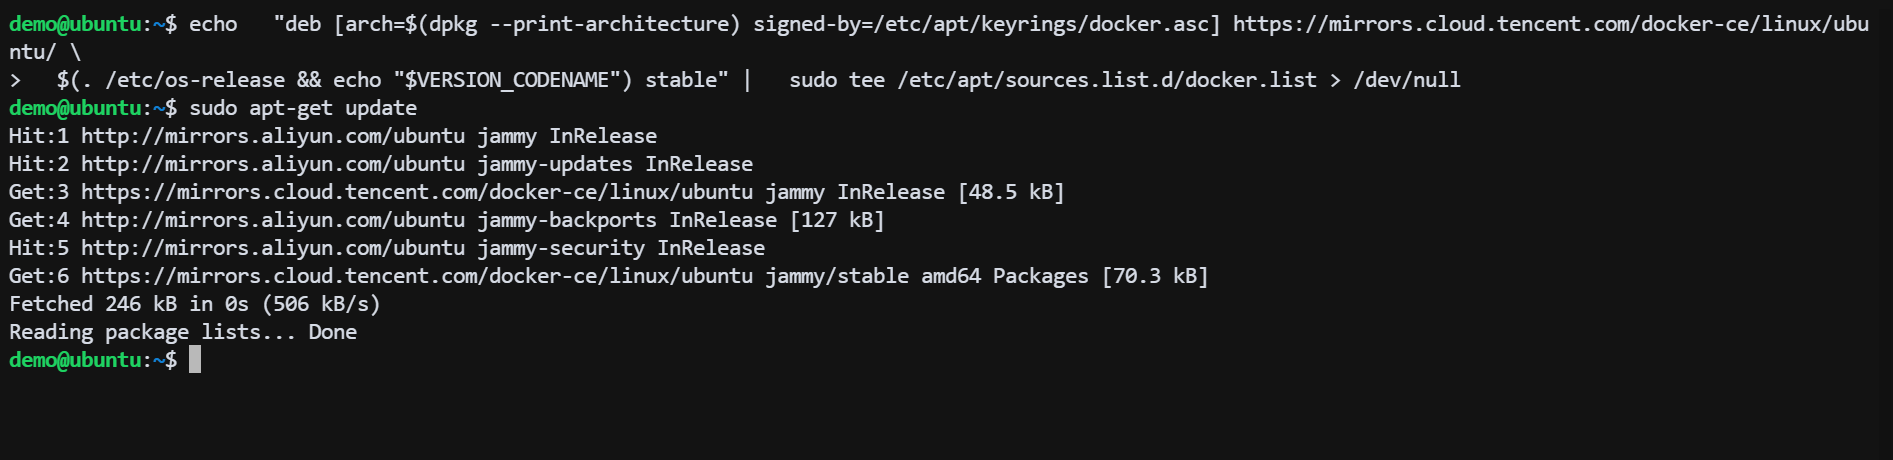The image size is (1893, 460).
Task: Click the aliyun URL on the Hit:1 line
Action: [x=272, y=136]
